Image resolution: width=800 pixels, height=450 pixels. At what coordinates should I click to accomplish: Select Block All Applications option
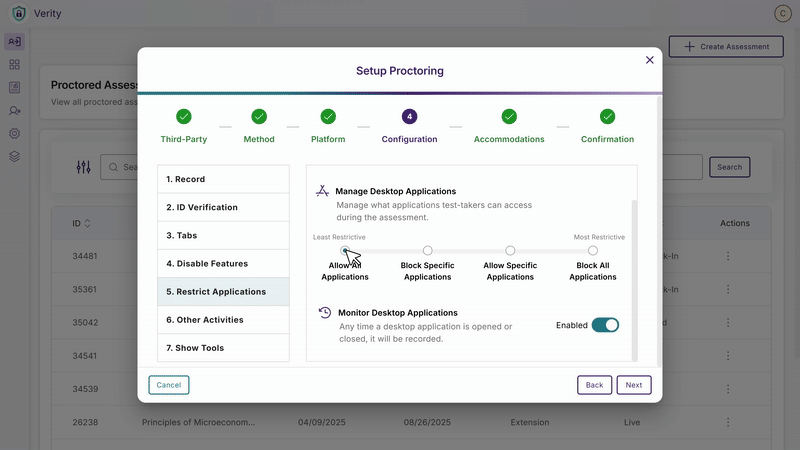[593, 251]
